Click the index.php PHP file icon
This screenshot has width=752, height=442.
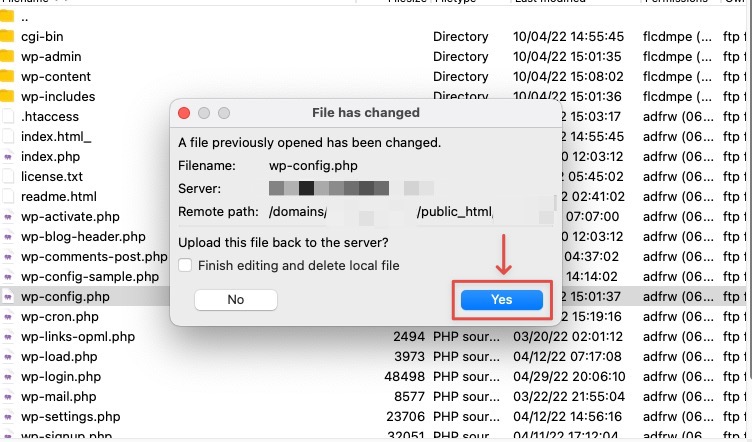[x=8, y=157]
